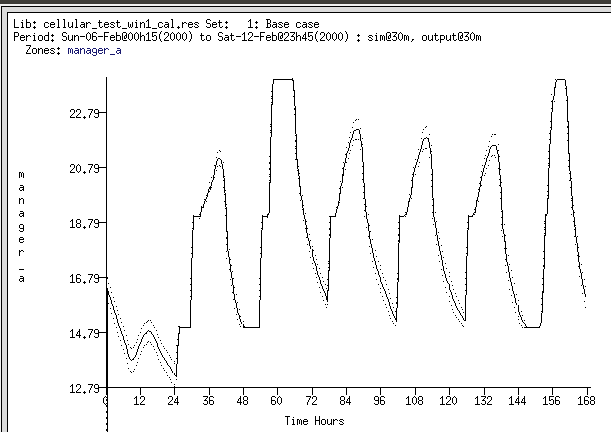Screen dimensions: 611x432
Task: Click the 48 hour x-axis marker
Action: (241, 401)
